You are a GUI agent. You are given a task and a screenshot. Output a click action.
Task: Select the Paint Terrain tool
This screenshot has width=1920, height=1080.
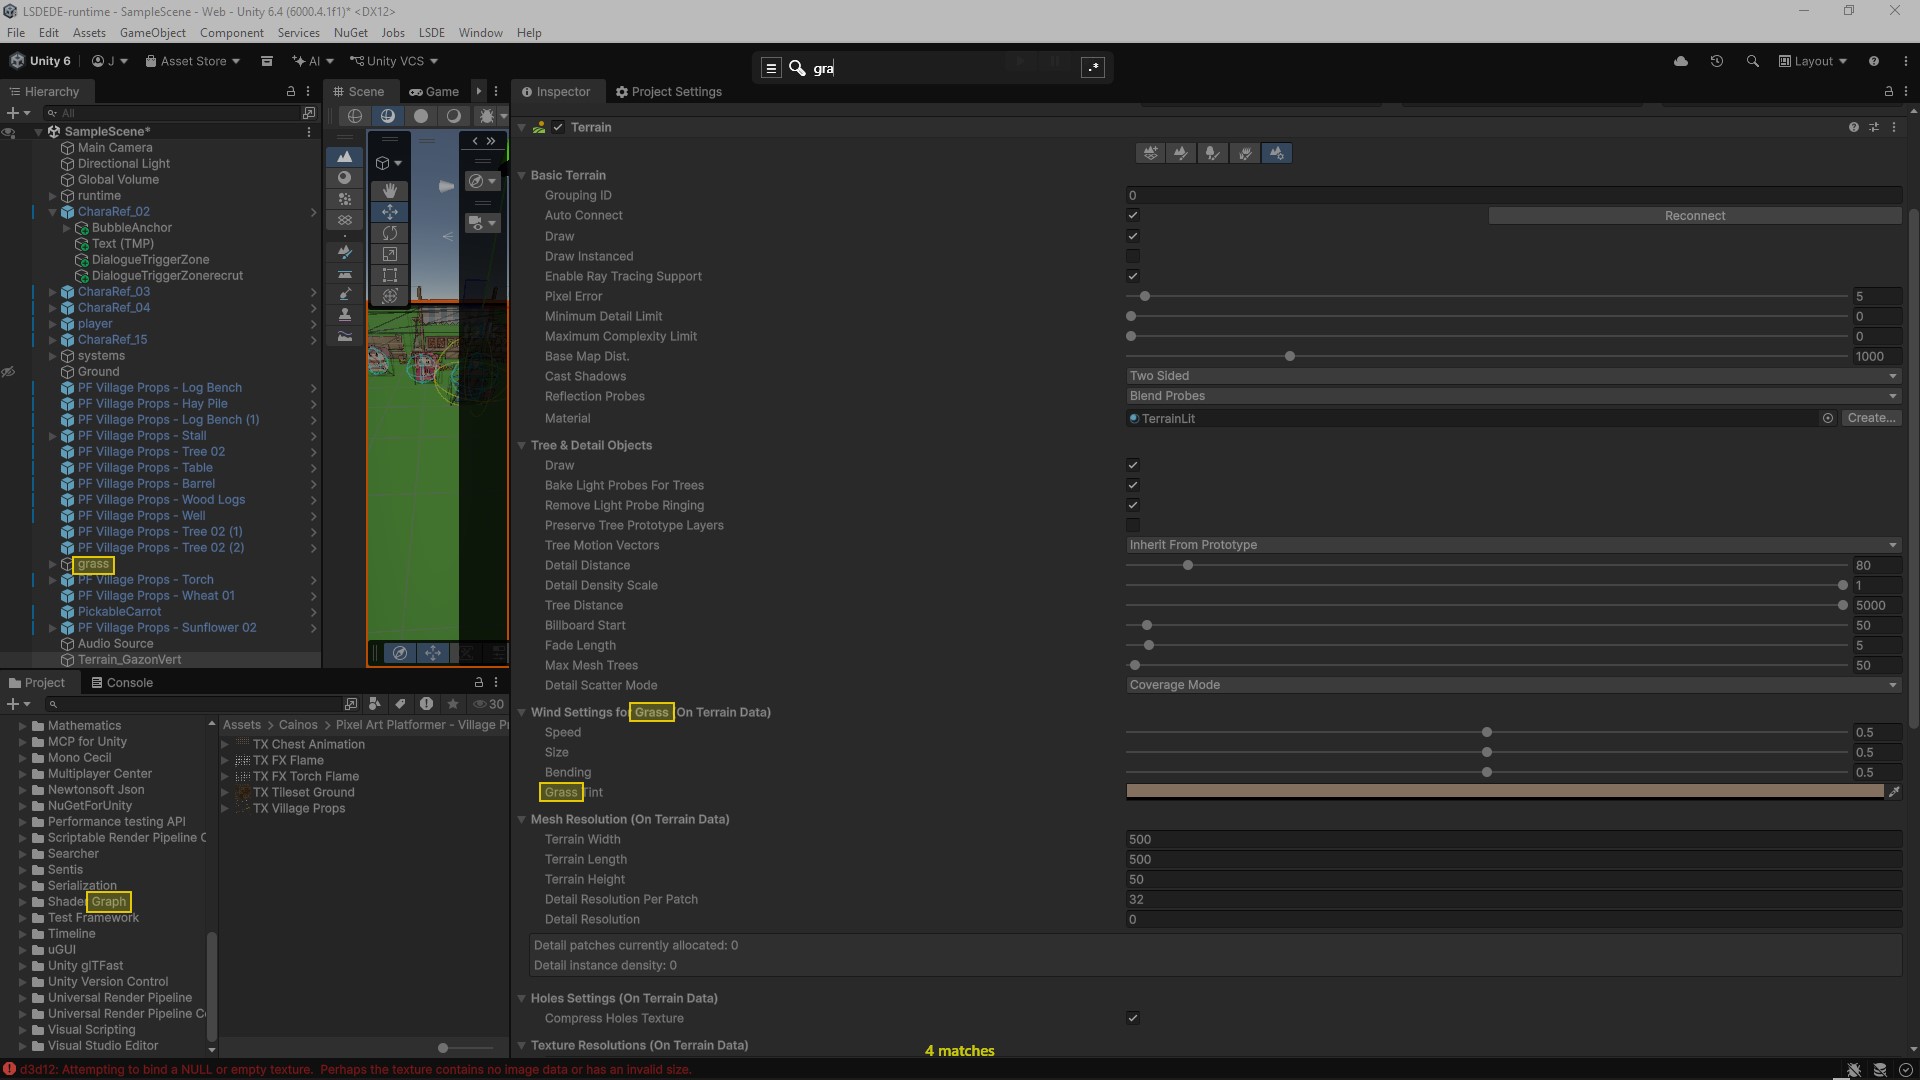click(x=1181, y=153)
